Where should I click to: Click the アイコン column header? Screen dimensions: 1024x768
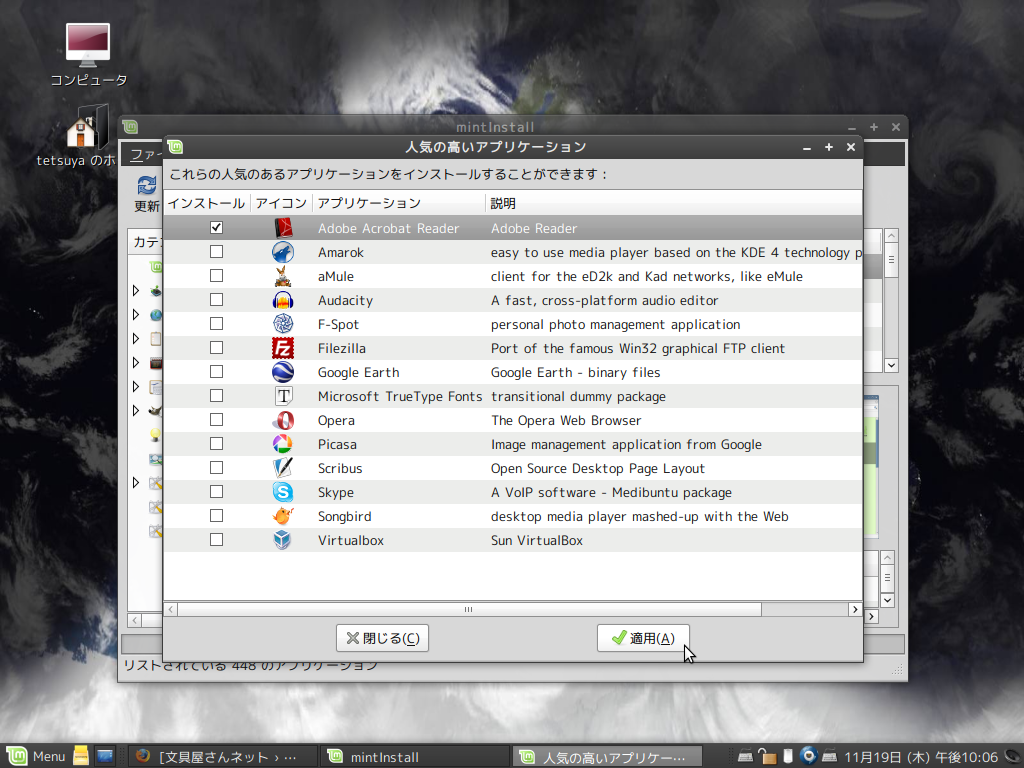coord(281,203)
